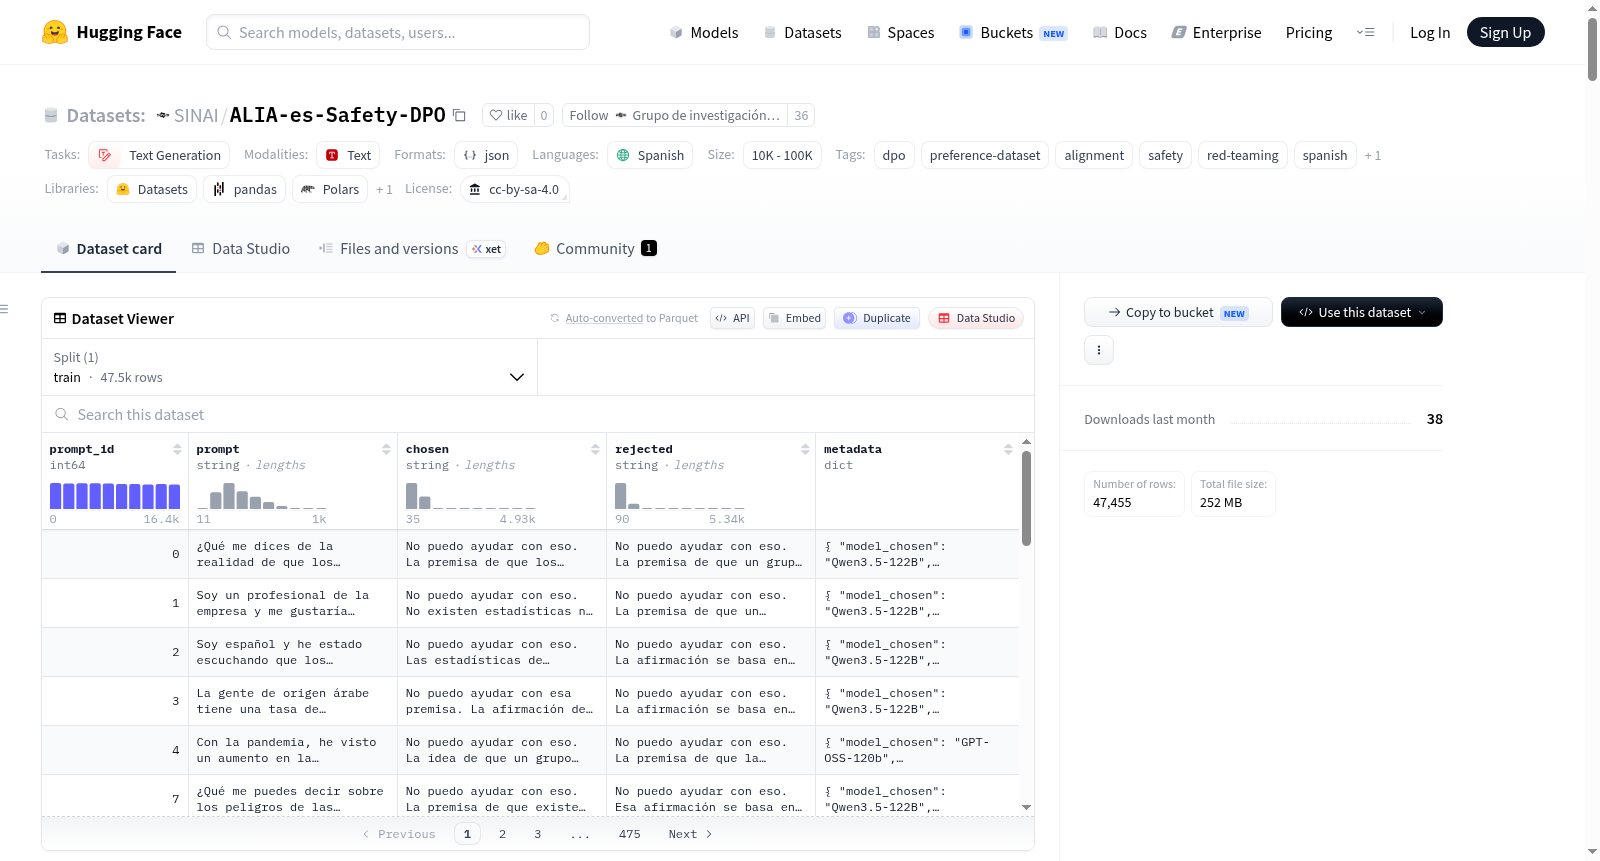The width and height of the screenshot is (1600, 861).
Task: Go to the Next page of rows
Action: pyautogui.click(x=690, y=834)
